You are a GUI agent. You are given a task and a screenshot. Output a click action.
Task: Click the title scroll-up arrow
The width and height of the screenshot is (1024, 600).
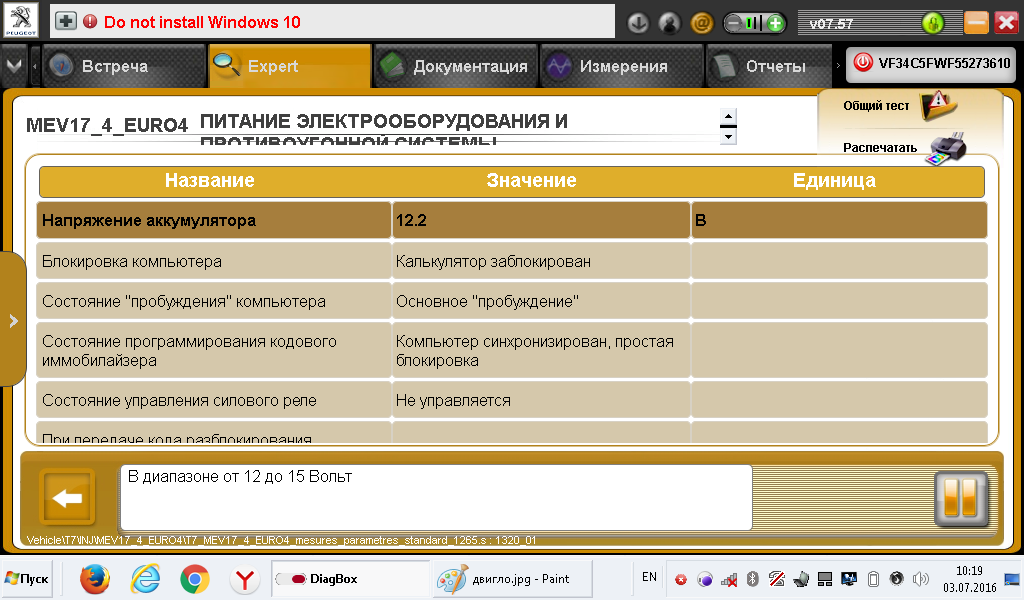[728, 117]
